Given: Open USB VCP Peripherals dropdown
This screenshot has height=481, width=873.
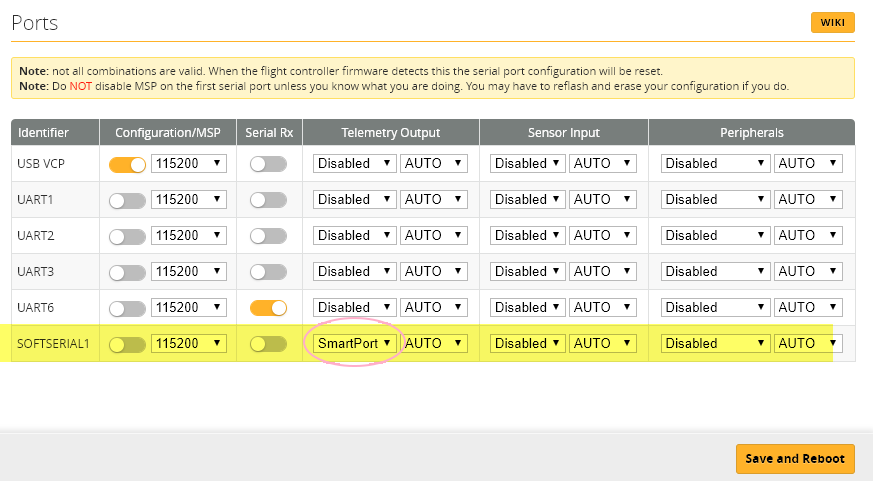Looking at the screenshot, I should (x=714, y=163).
